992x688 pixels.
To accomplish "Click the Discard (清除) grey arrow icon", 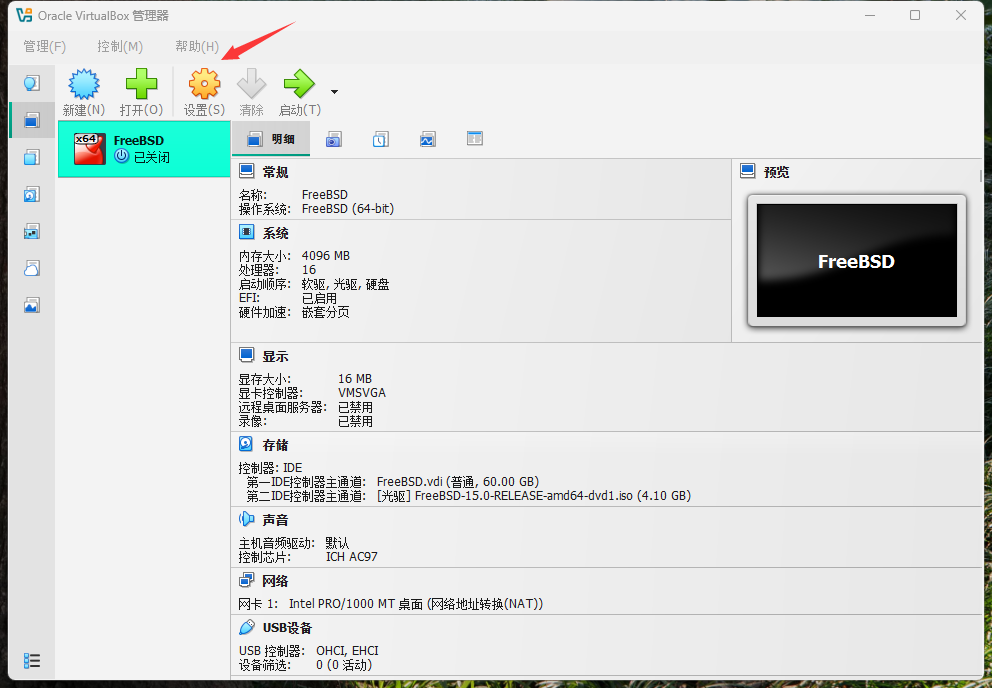I will 251,84.
